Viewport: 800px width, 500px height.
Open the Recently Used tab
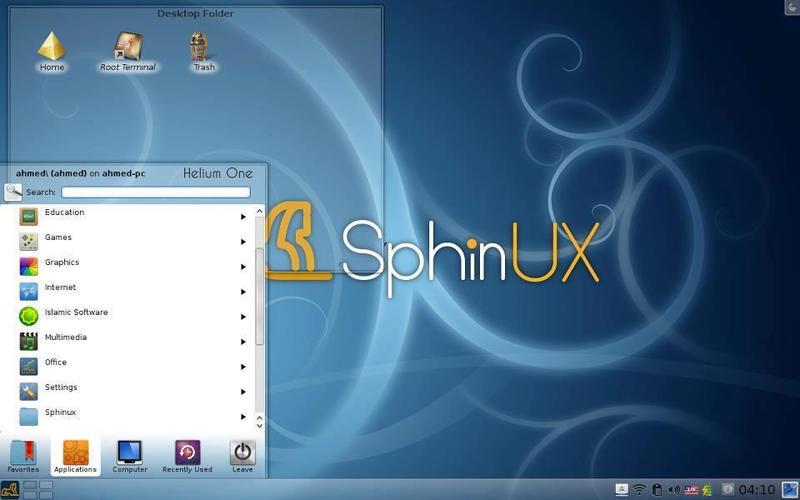[187, 456]
